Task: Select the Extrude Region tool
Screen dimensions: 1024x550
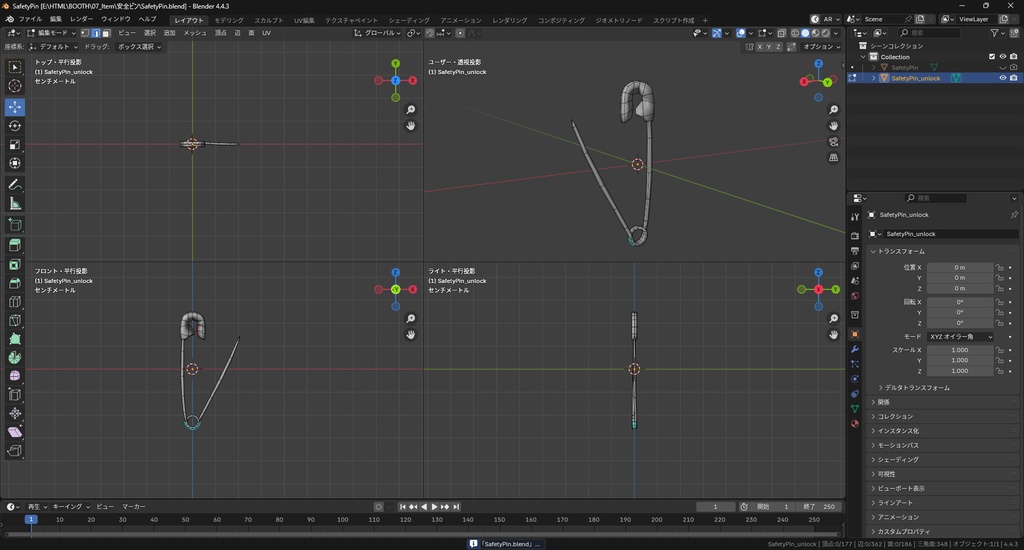Action: (x=14, y=246)
